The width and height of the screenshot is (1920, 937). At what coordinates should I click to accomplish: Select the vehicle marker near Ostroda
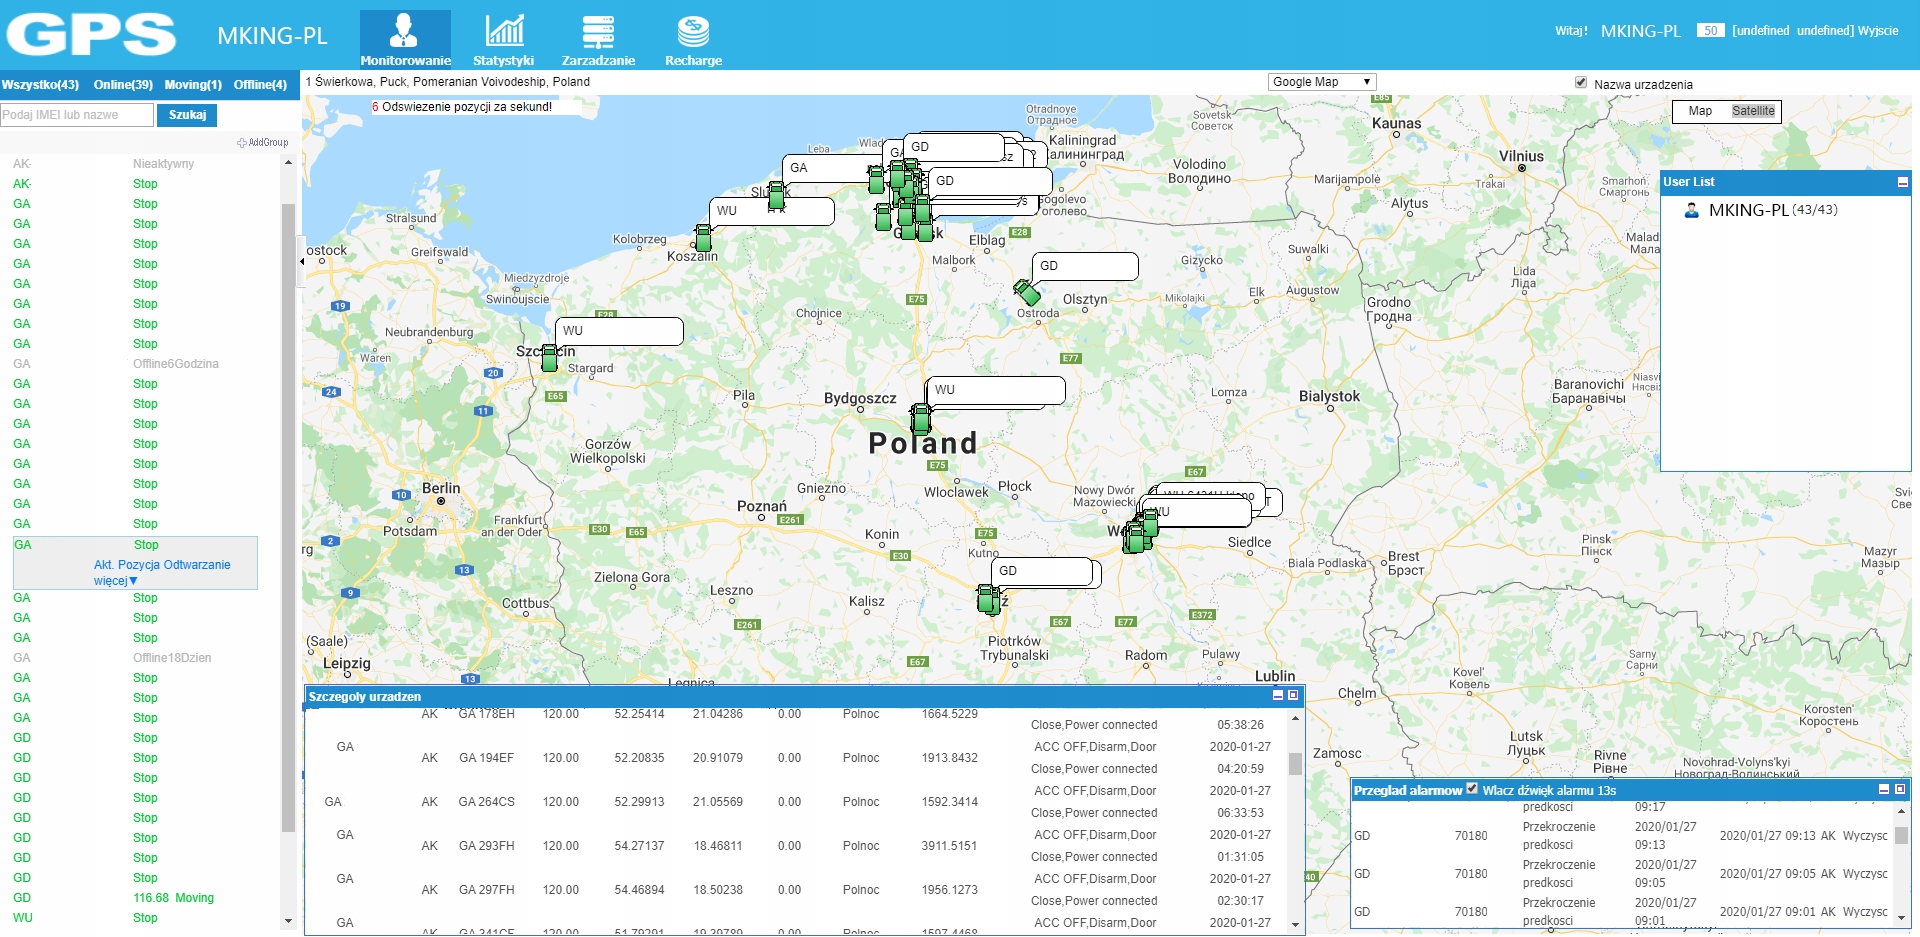click(x=1027, y=292)
